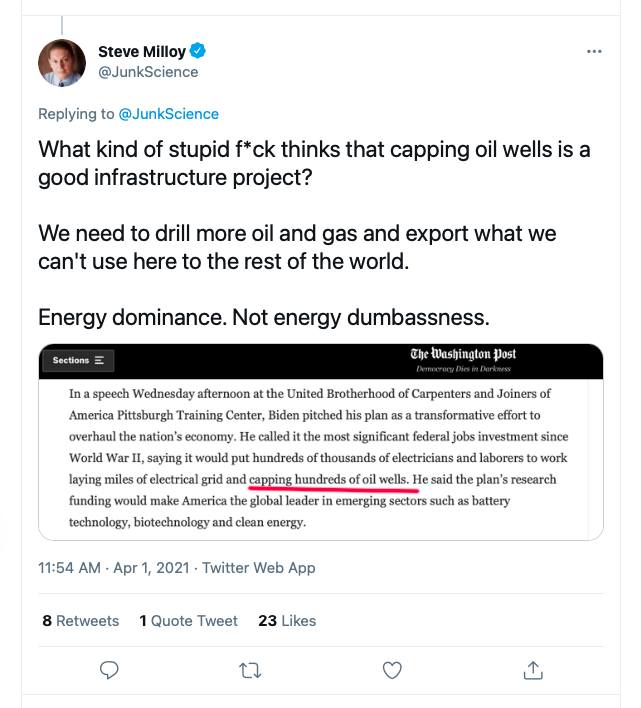The height and width of the screenshot is (708, 641).
Task: Click The Washington Post logo in the image
Action: [x=462, y=356]
